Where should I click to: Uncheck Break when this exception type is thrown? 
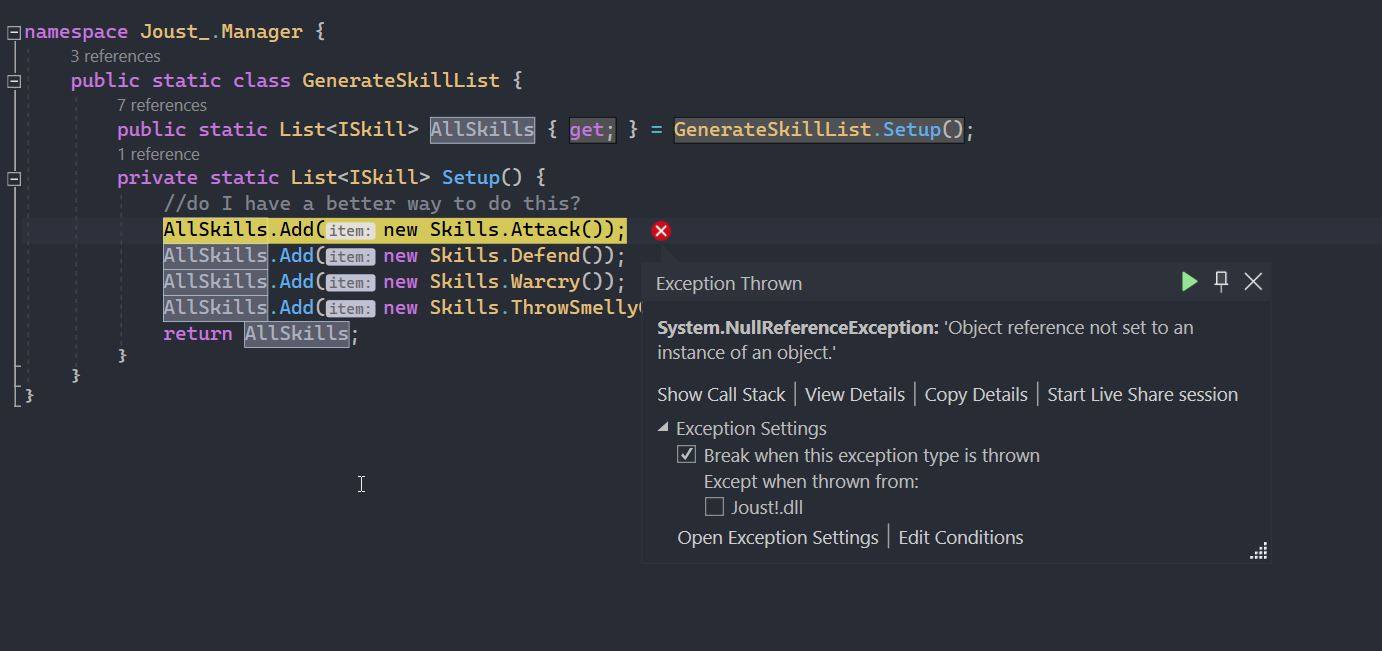687,455
